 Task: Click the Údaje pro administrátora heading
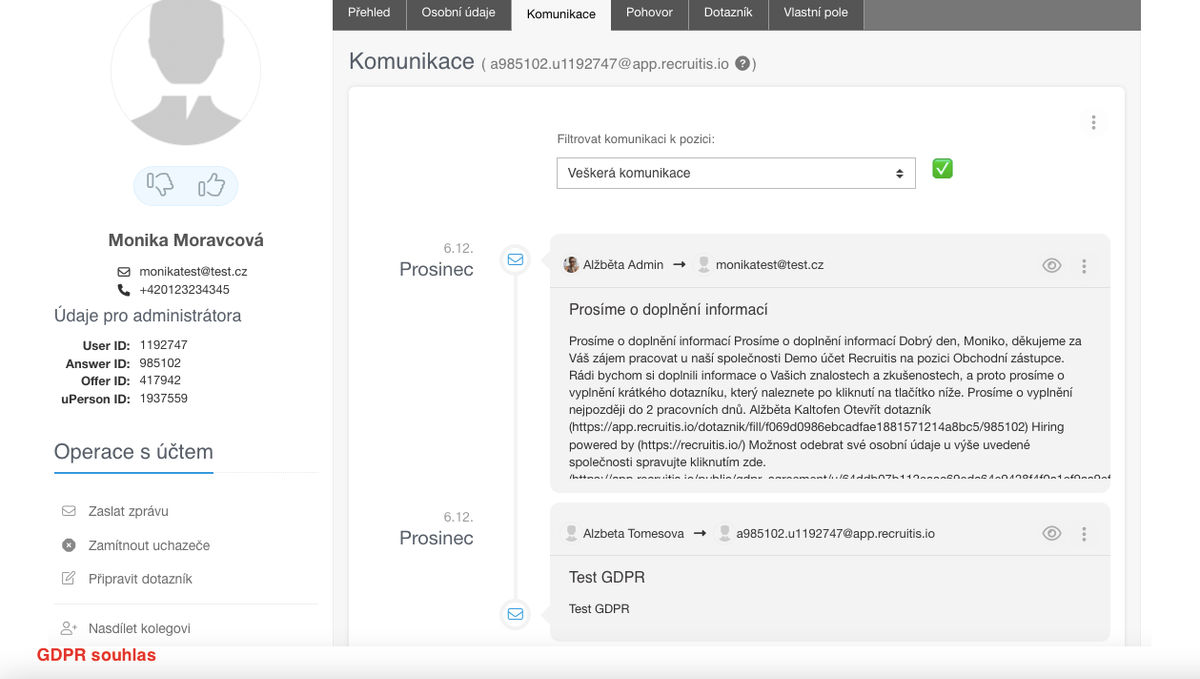[147, 316]
